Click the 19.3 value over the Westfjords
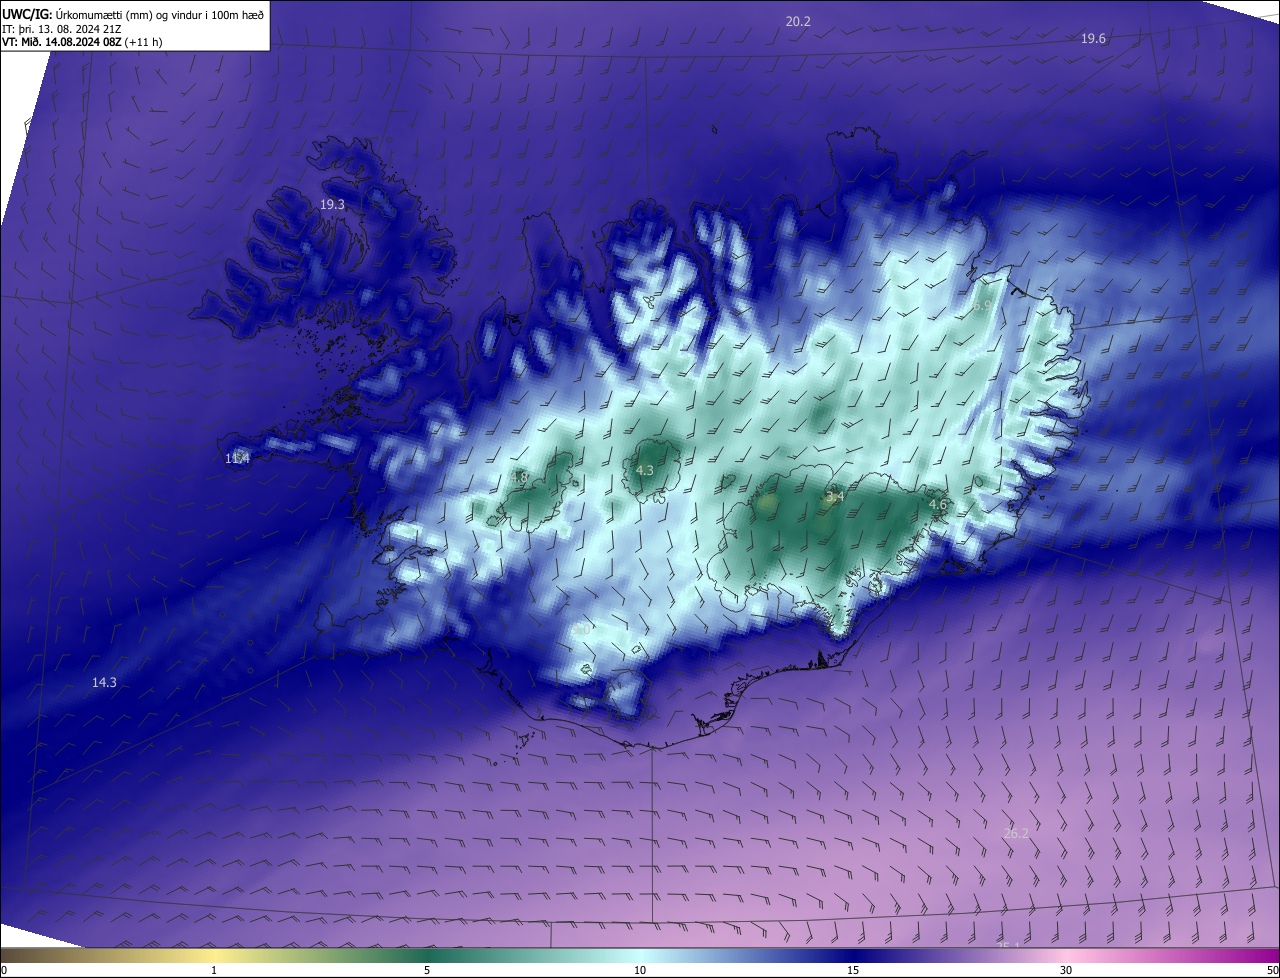The image size is (1280, 978). point(332,204)
